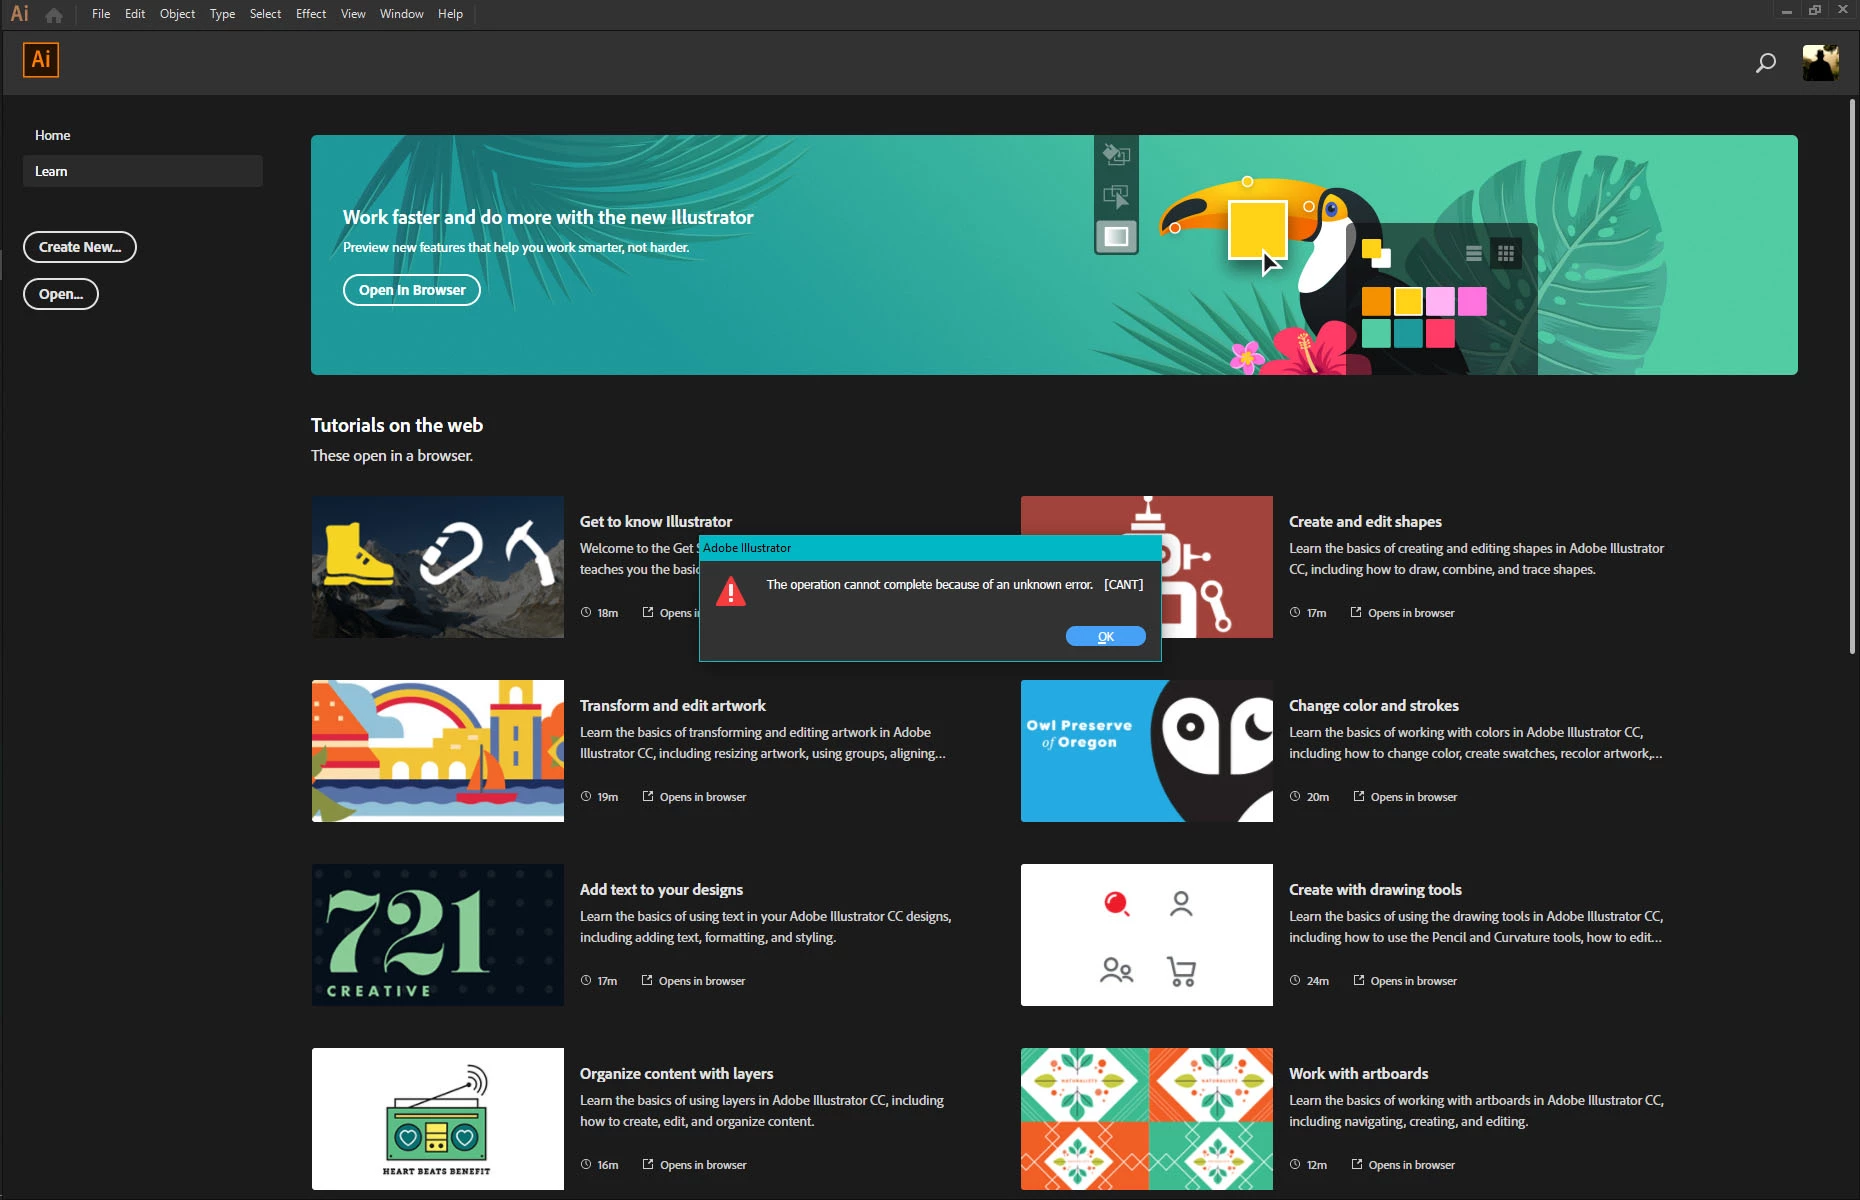1860x1200 pixels.
Task: Open the Help menu
Action: pos(450,14)
